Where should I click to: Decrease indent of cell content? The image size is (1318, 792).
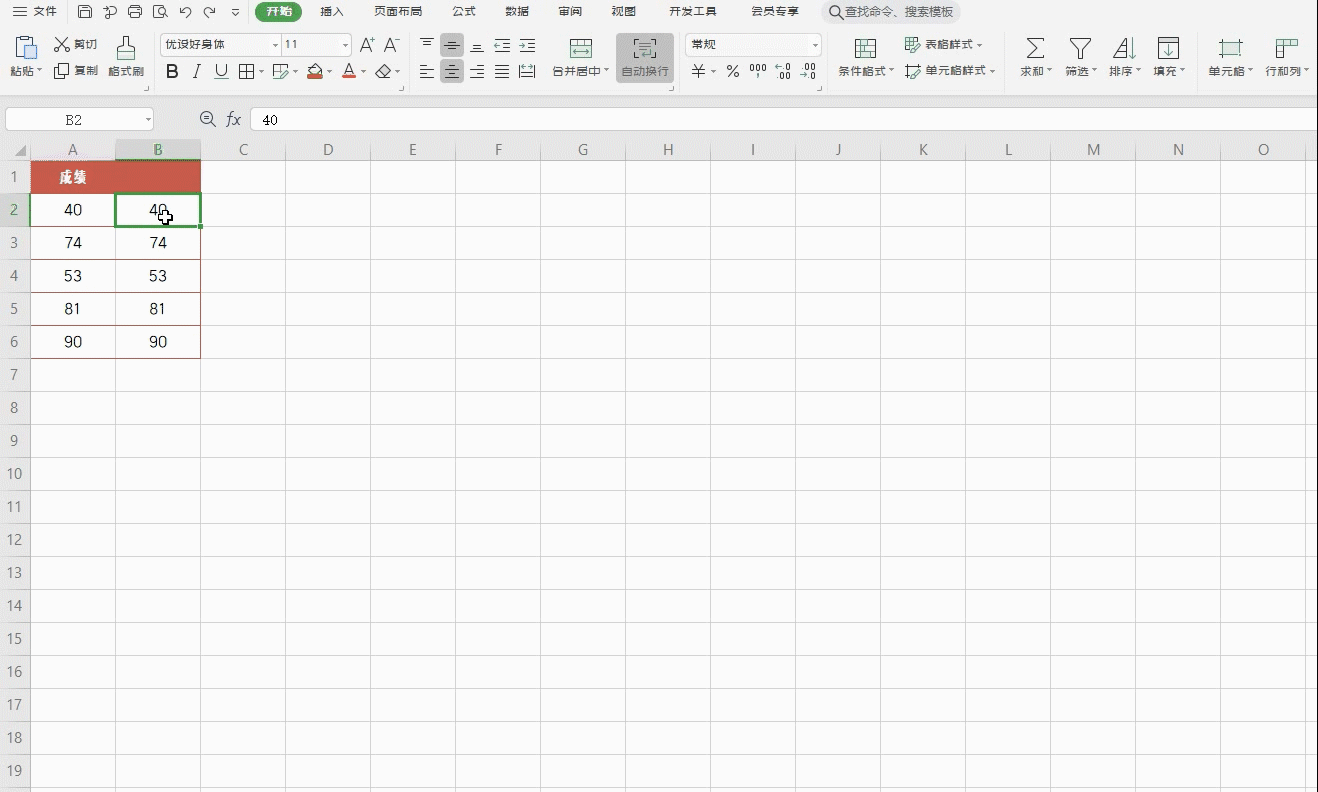click(x=502, y=45)
